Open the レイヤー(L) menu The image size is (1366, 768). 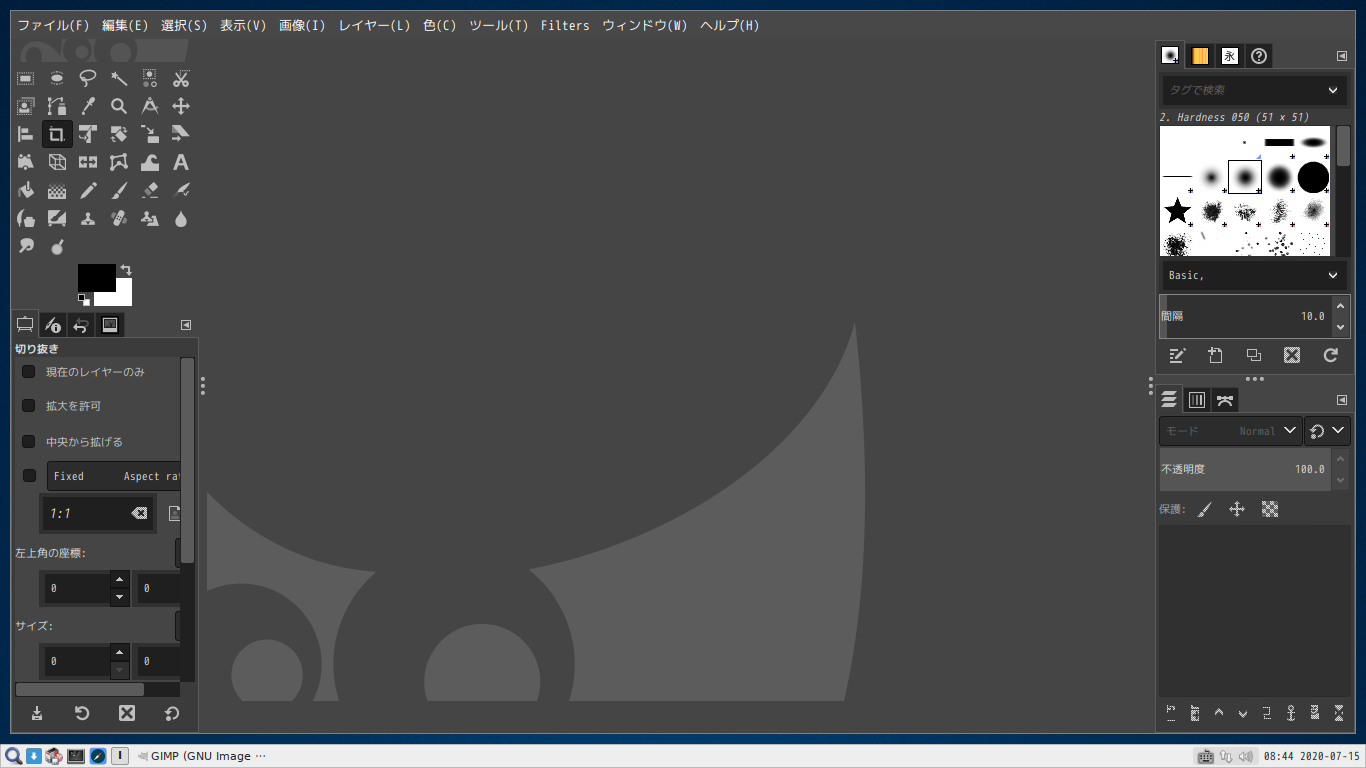374,25
